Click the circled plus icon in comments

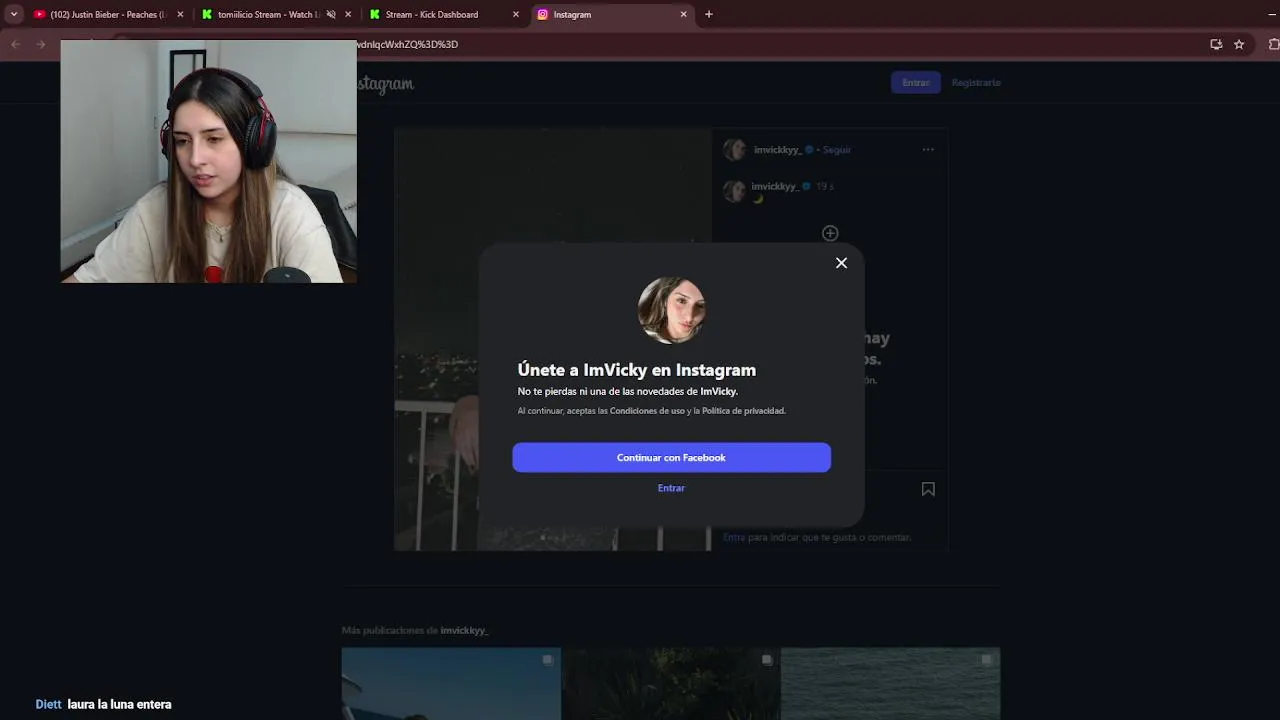tap(830, 233)
